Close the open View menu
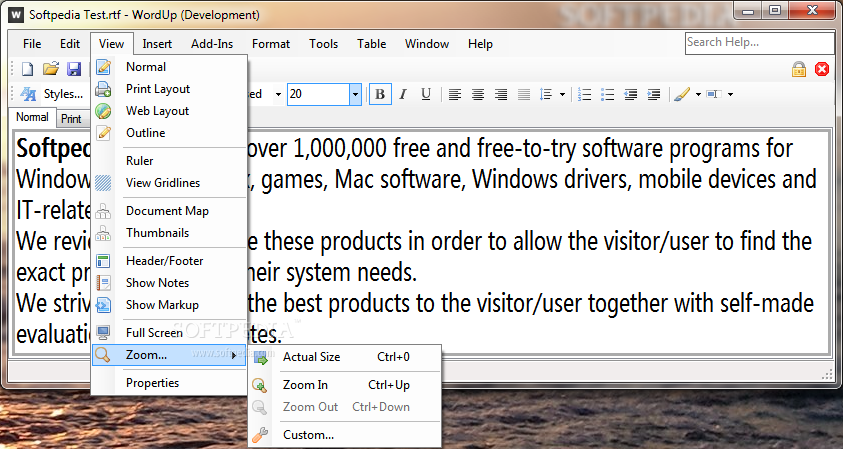843x449 pixels. [x=111, y=44]
